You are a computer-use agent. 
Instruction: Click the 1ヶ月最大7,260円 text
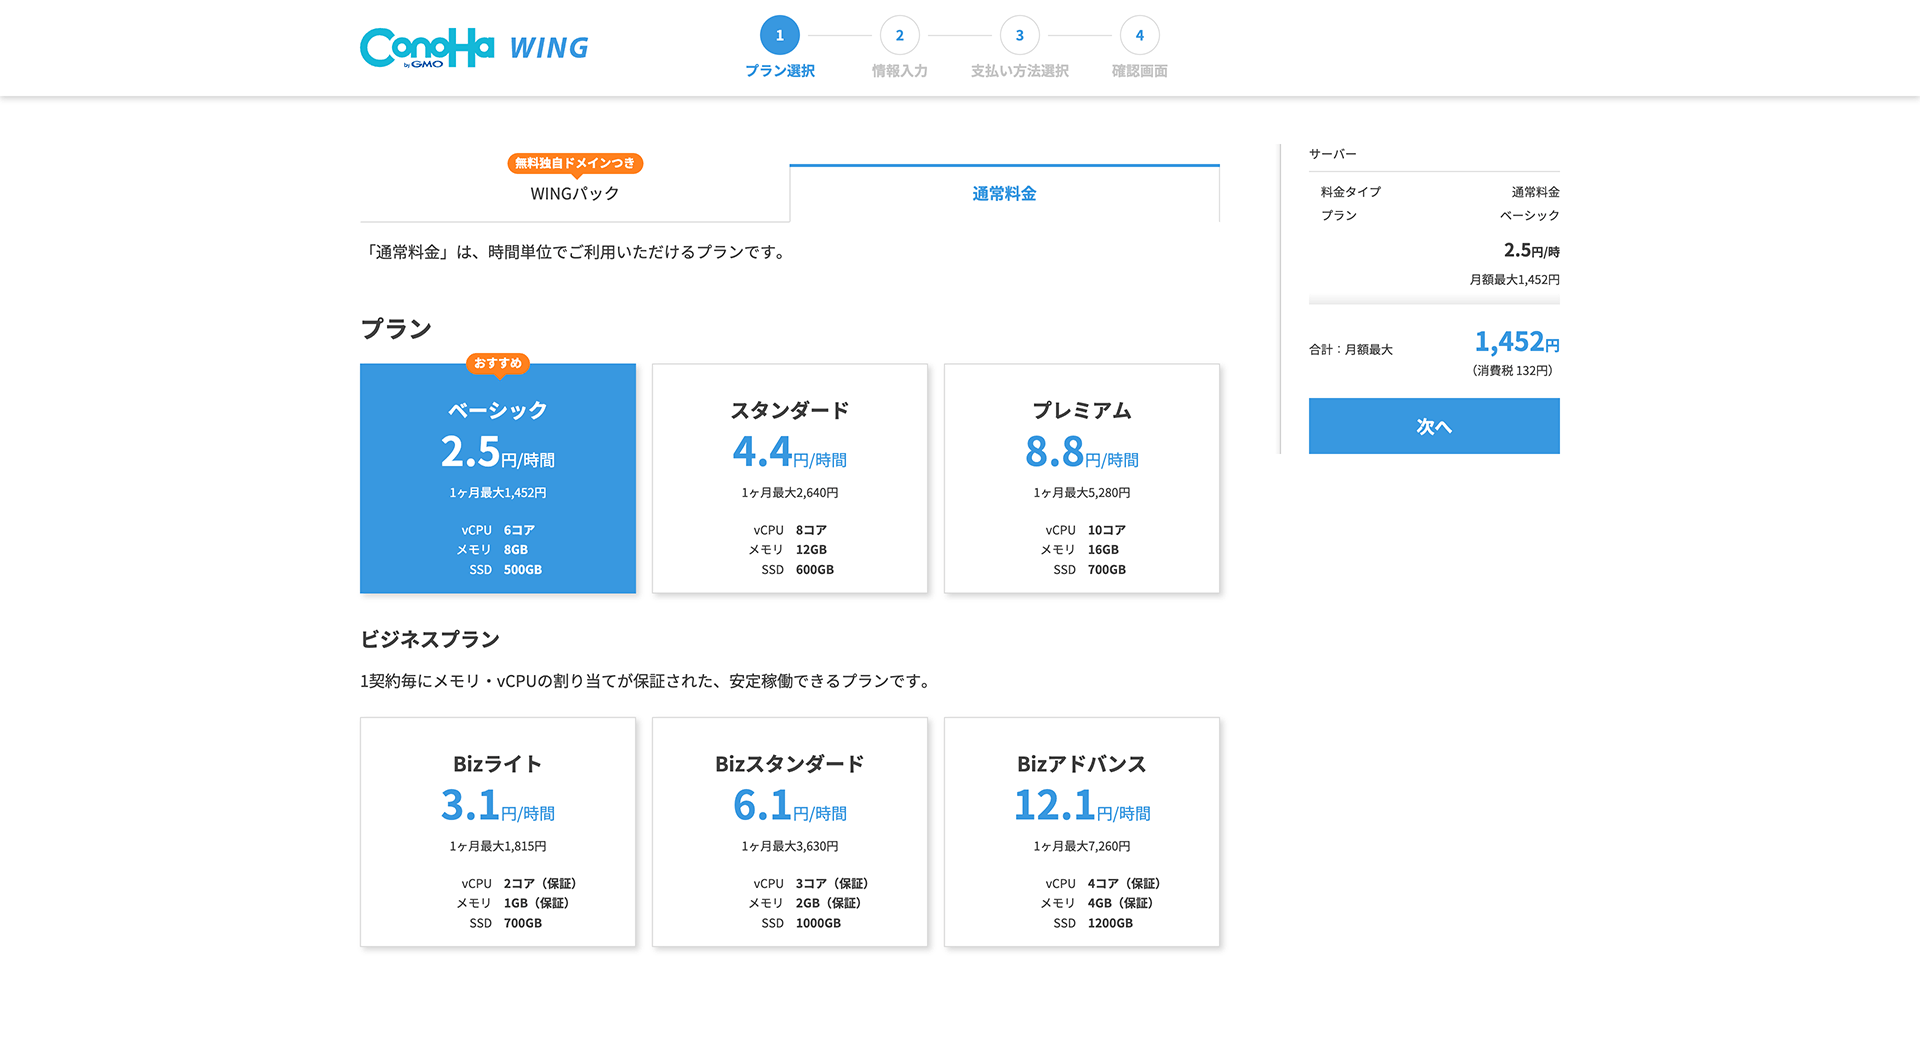(x=1082, y=846)
